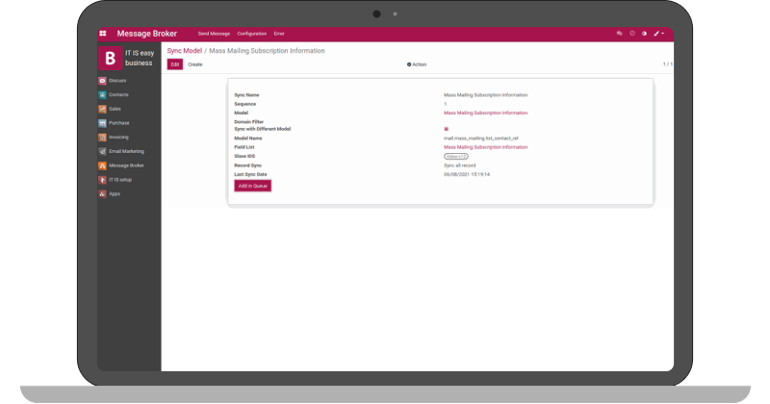Toggle Sync with Different Model checkbox

tap(446, 129)
